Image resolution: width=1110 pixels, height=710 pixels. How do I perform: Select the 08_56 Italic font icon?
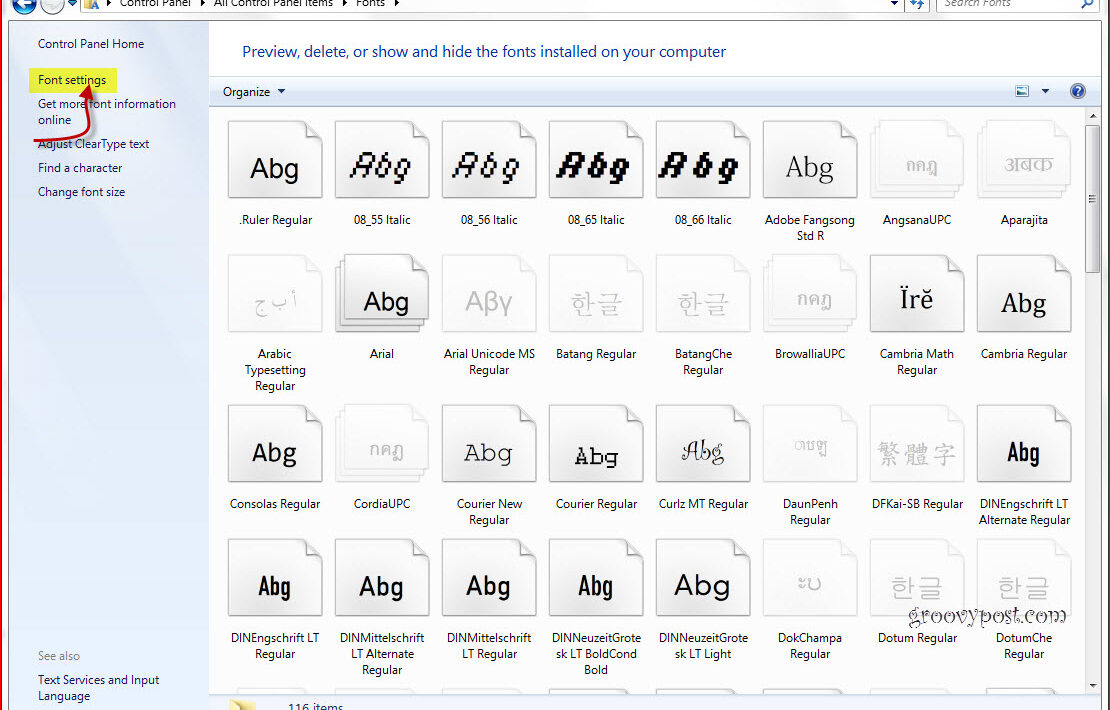click(488, 159)
